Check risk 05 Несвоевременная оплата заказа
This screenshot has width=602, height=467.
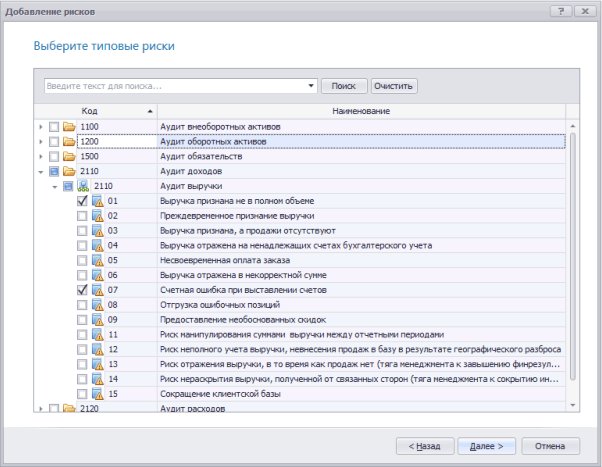tap(82, 260)
